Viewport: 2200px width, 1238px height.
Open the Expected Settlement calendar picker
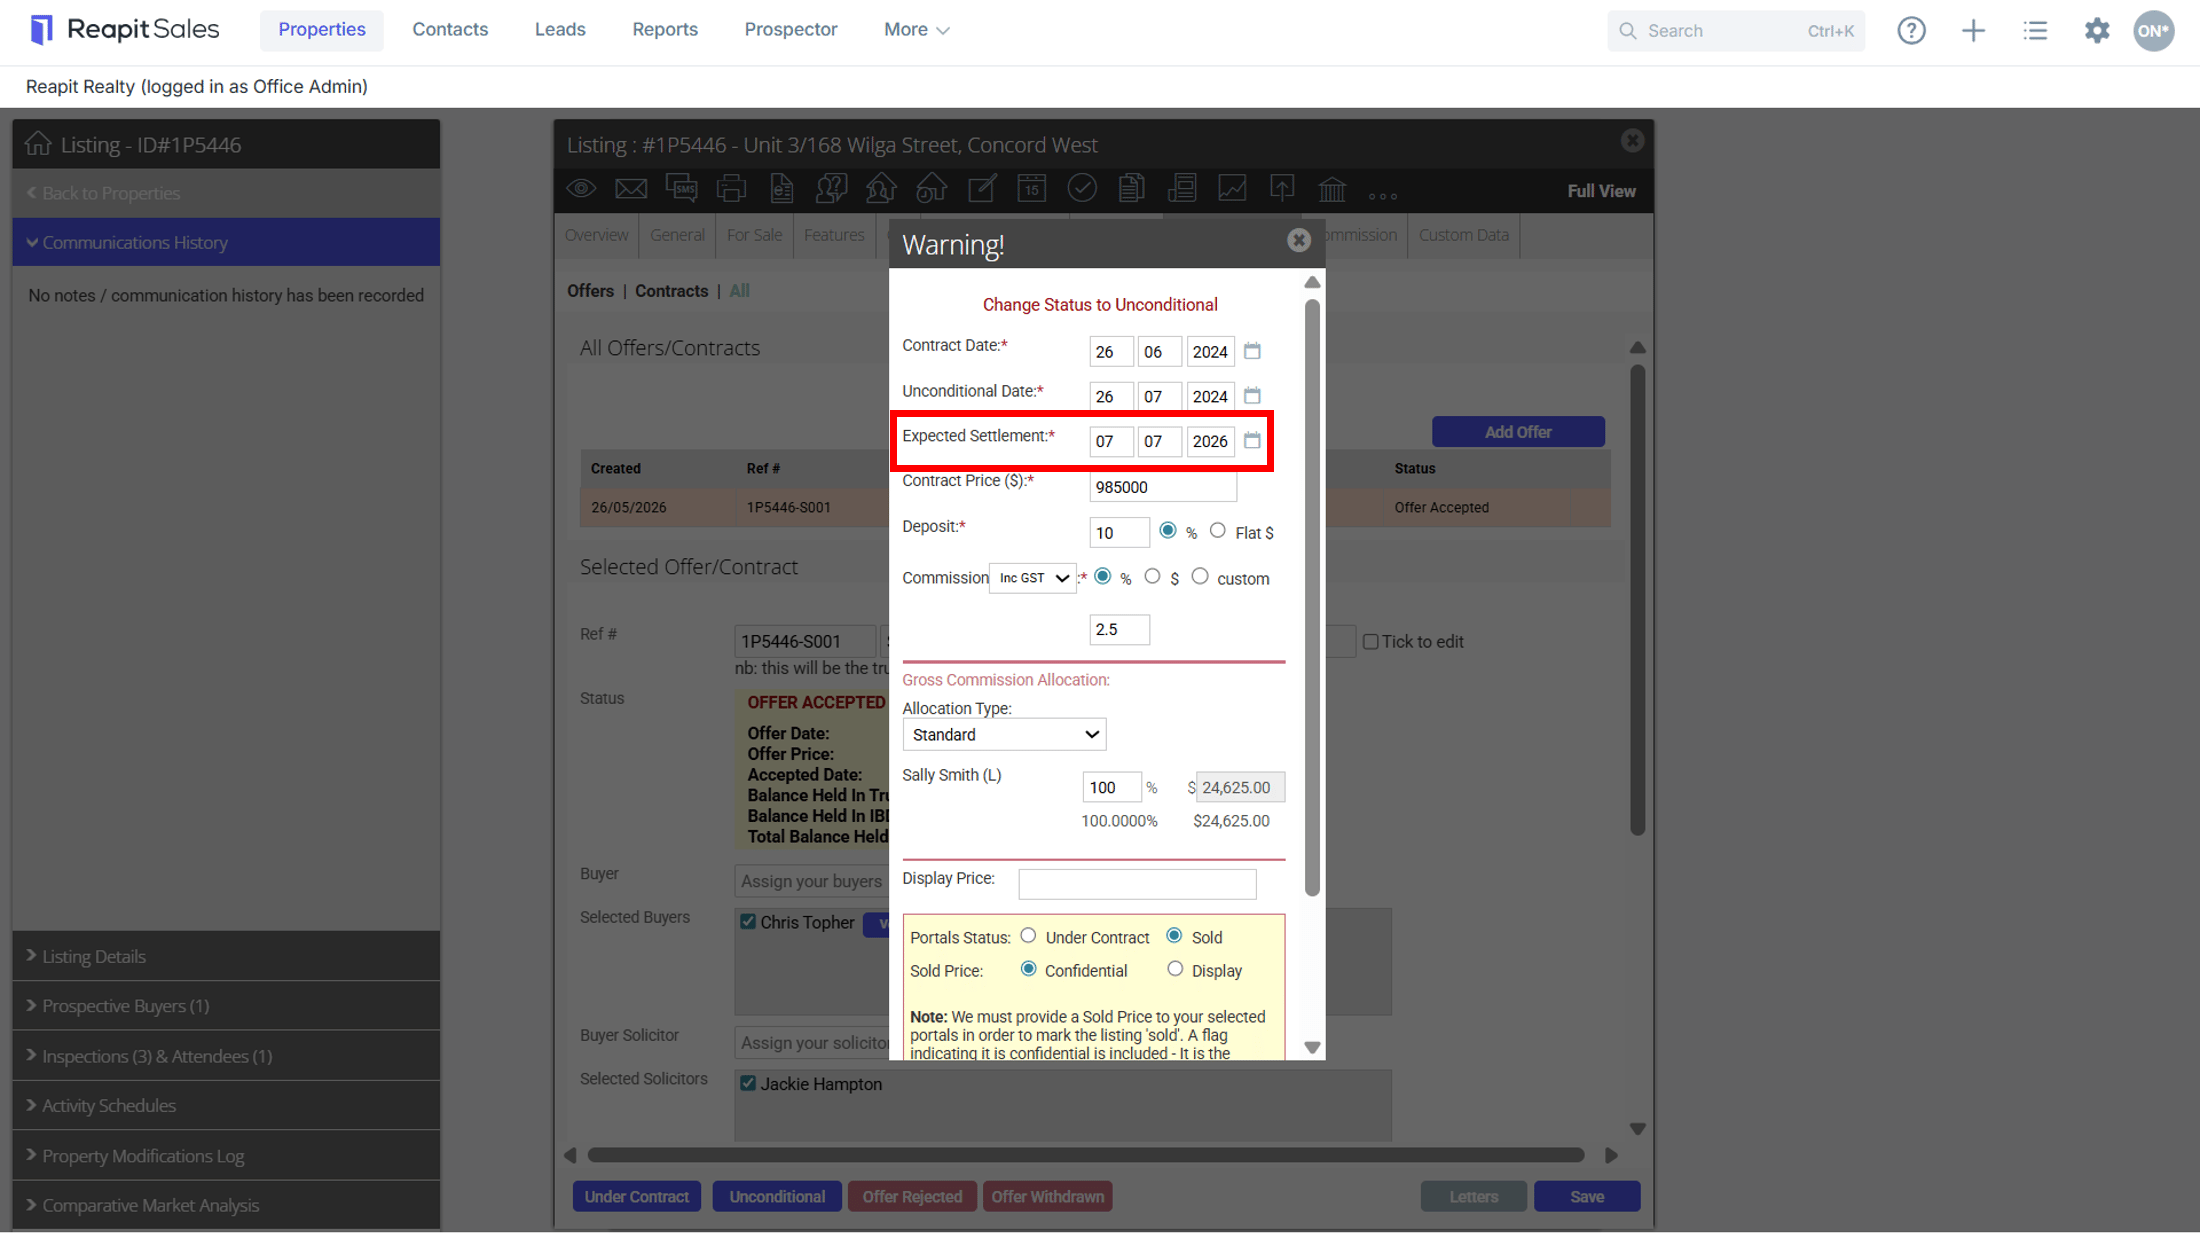tap(1252, 440)
